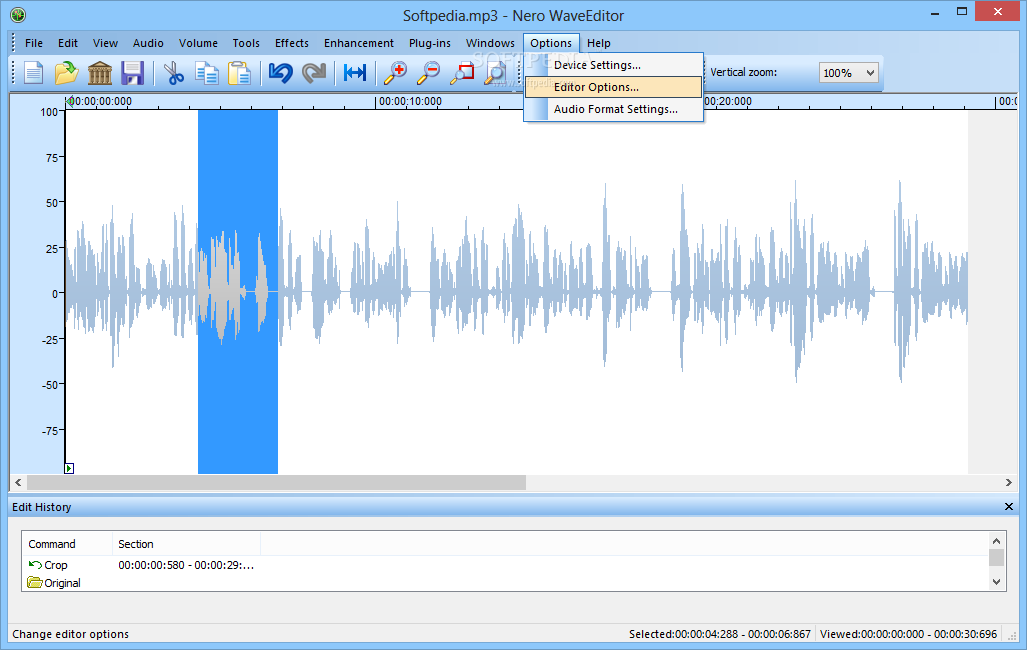The image size is (1027, 650).
Task: Click the 00:00:10:000 timeline marker
Action: (410, 102)
